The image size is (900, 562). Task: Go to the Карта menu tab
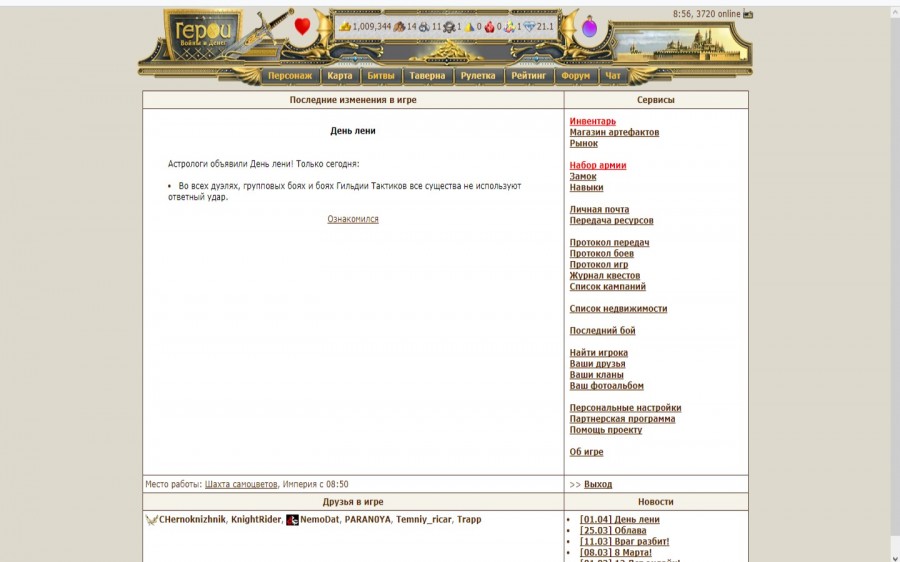pyautogui.click(x=339, y=76)
